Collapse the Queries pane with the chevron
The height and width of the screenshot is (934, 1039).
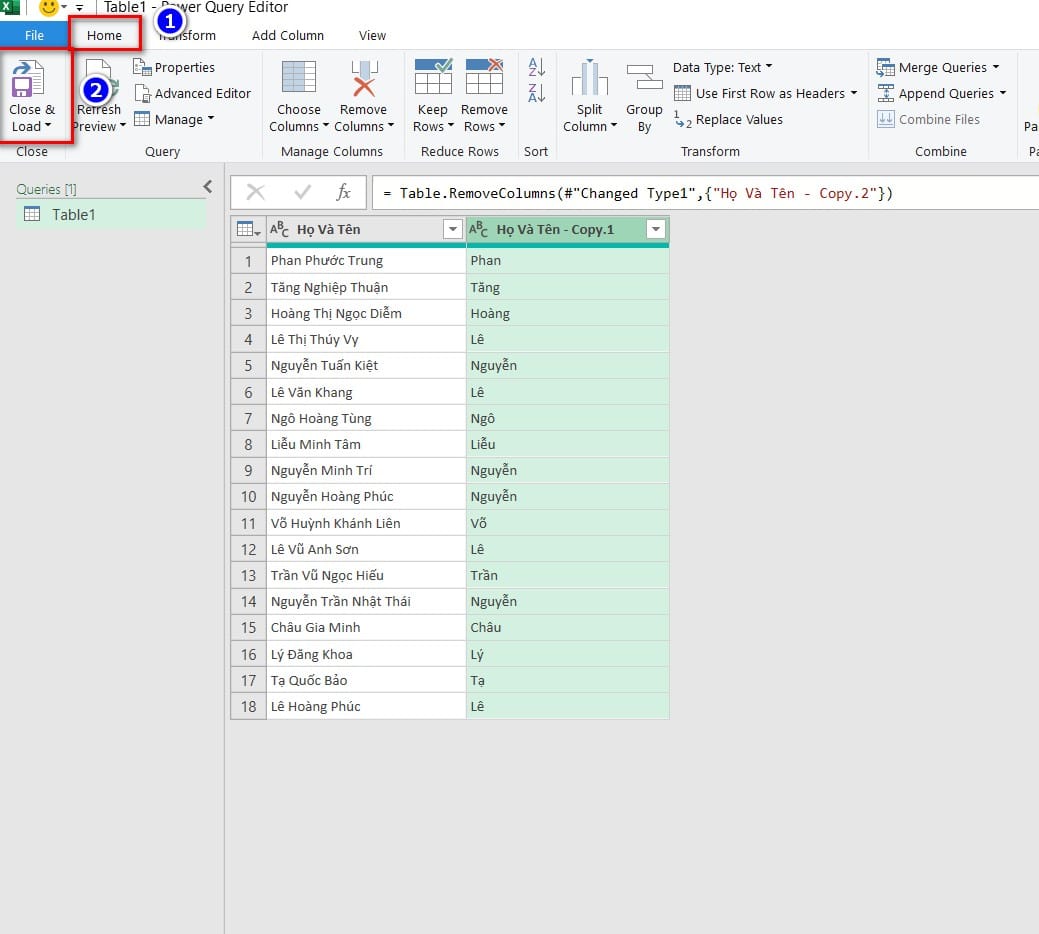207,187
